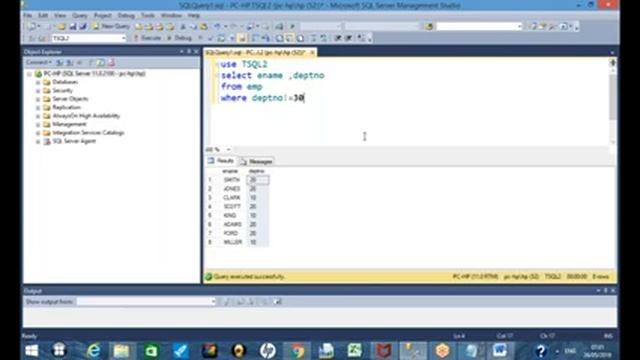Expand the SQL Server Agent node
This screenshot has width=640, height=360.
point(38,142)
